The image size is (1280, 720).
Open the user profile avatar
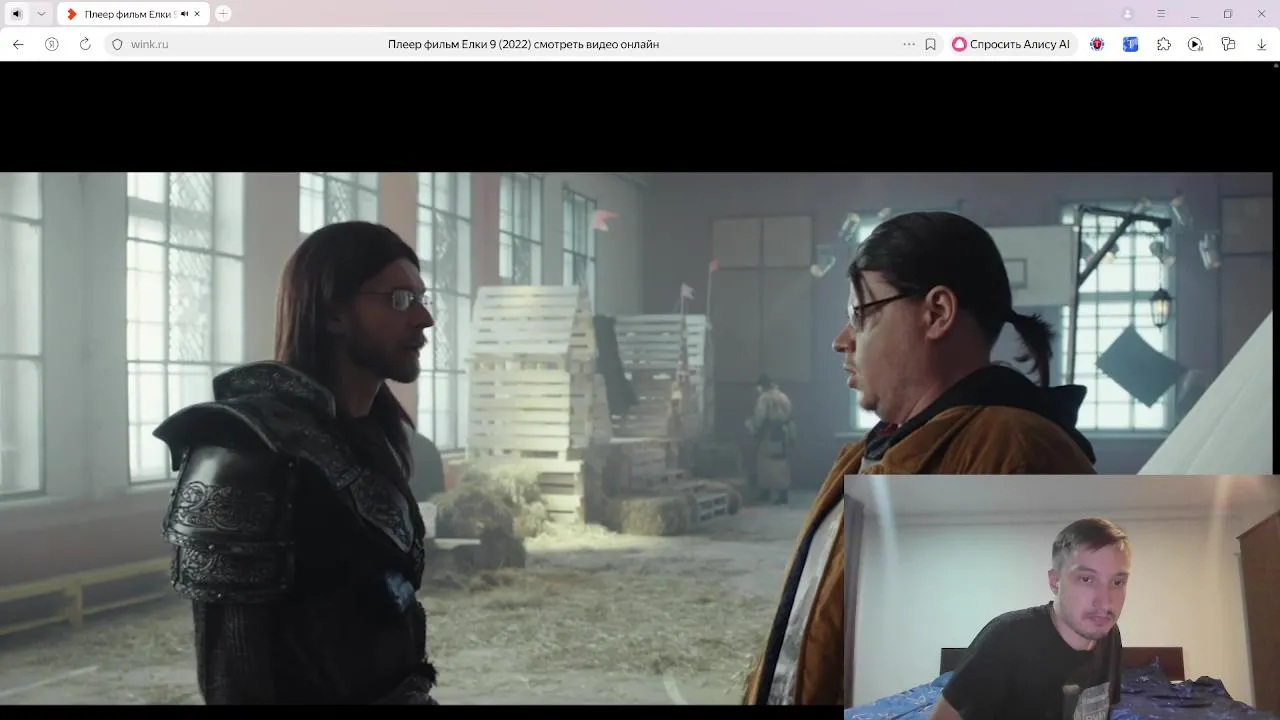1128,14
